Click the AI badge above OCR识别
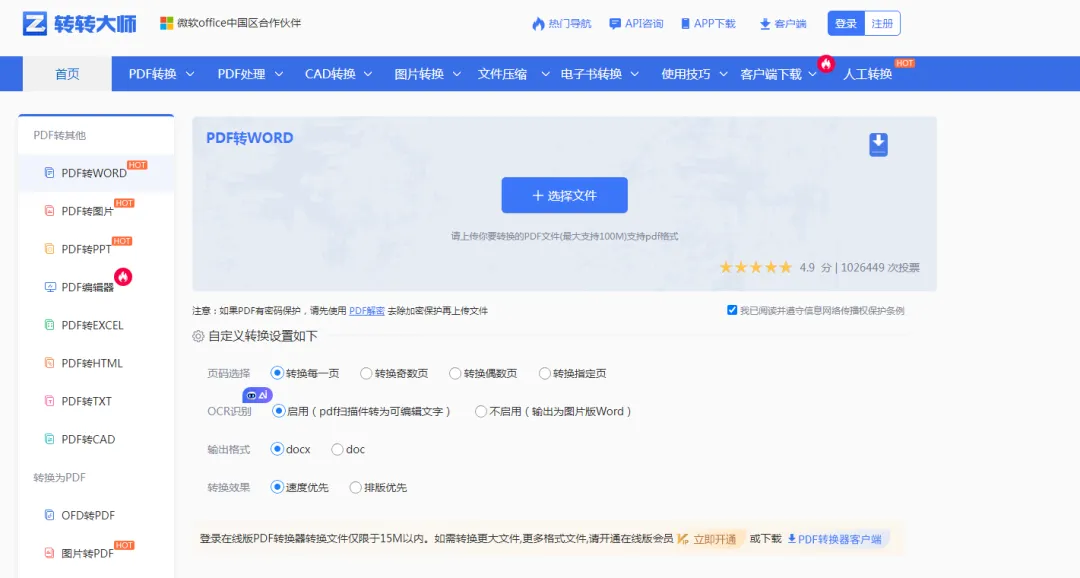The width and height of the screenshot is (1080, 578). (x=258, y=395)
